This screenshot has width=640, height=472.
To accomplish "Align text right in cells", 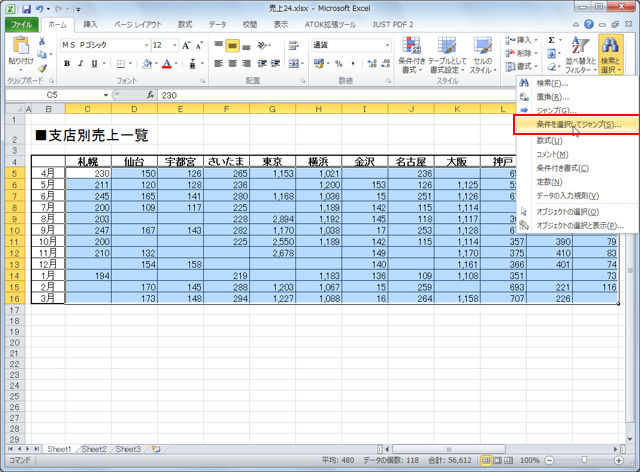I will [246, 63].
